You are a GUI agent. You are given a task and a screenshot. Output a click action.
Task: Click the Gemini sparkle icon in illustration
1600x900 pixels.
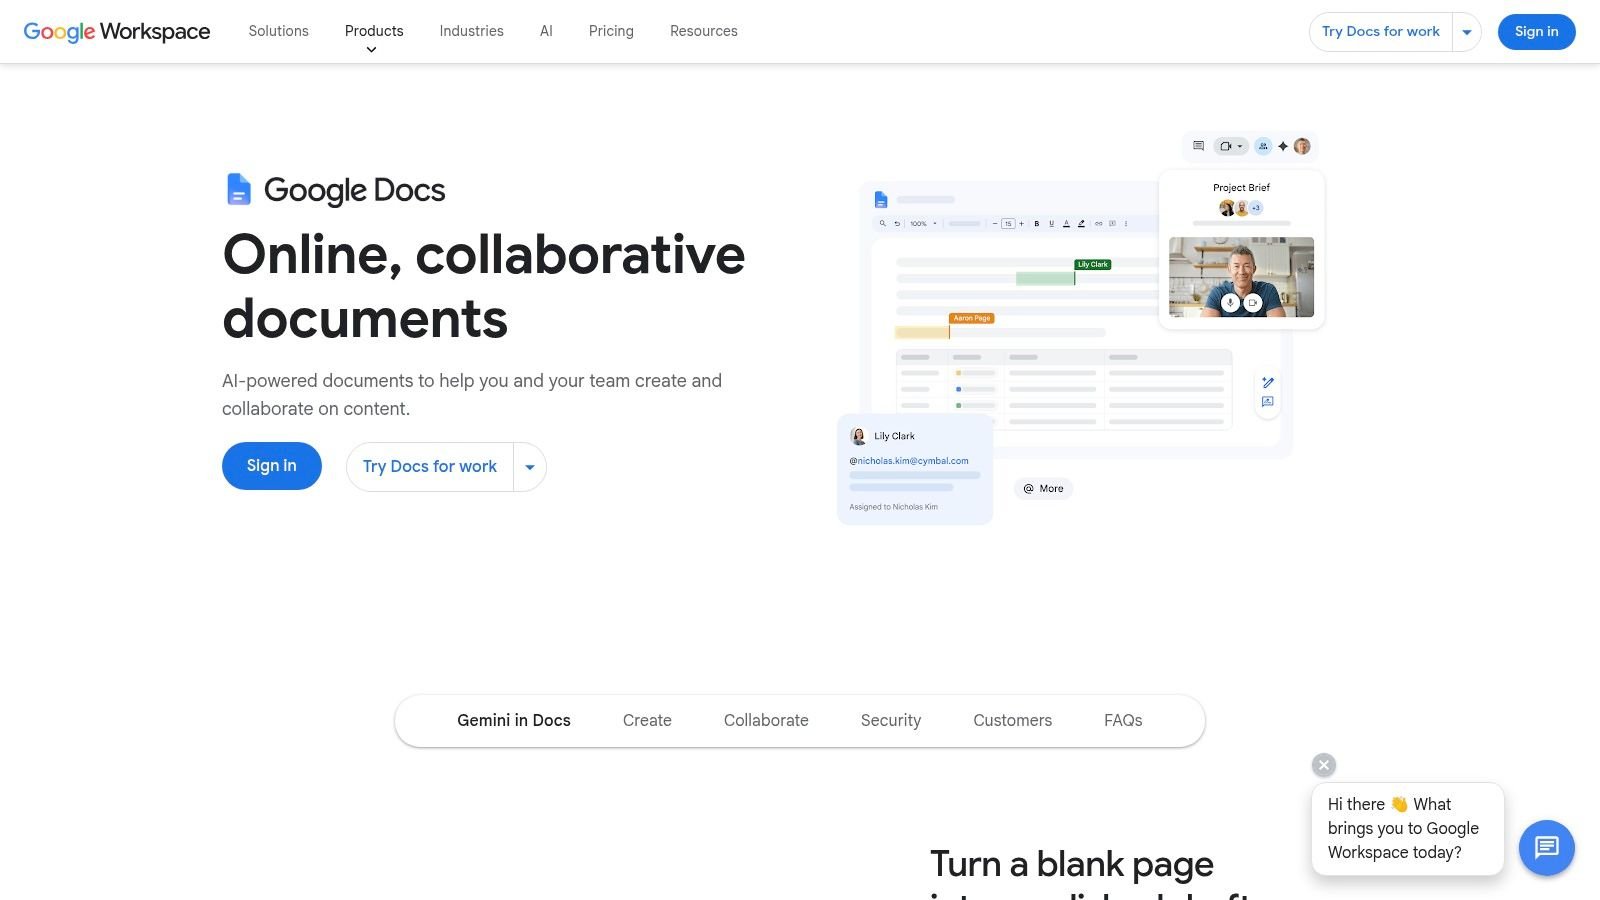[x=1283, y=146]
